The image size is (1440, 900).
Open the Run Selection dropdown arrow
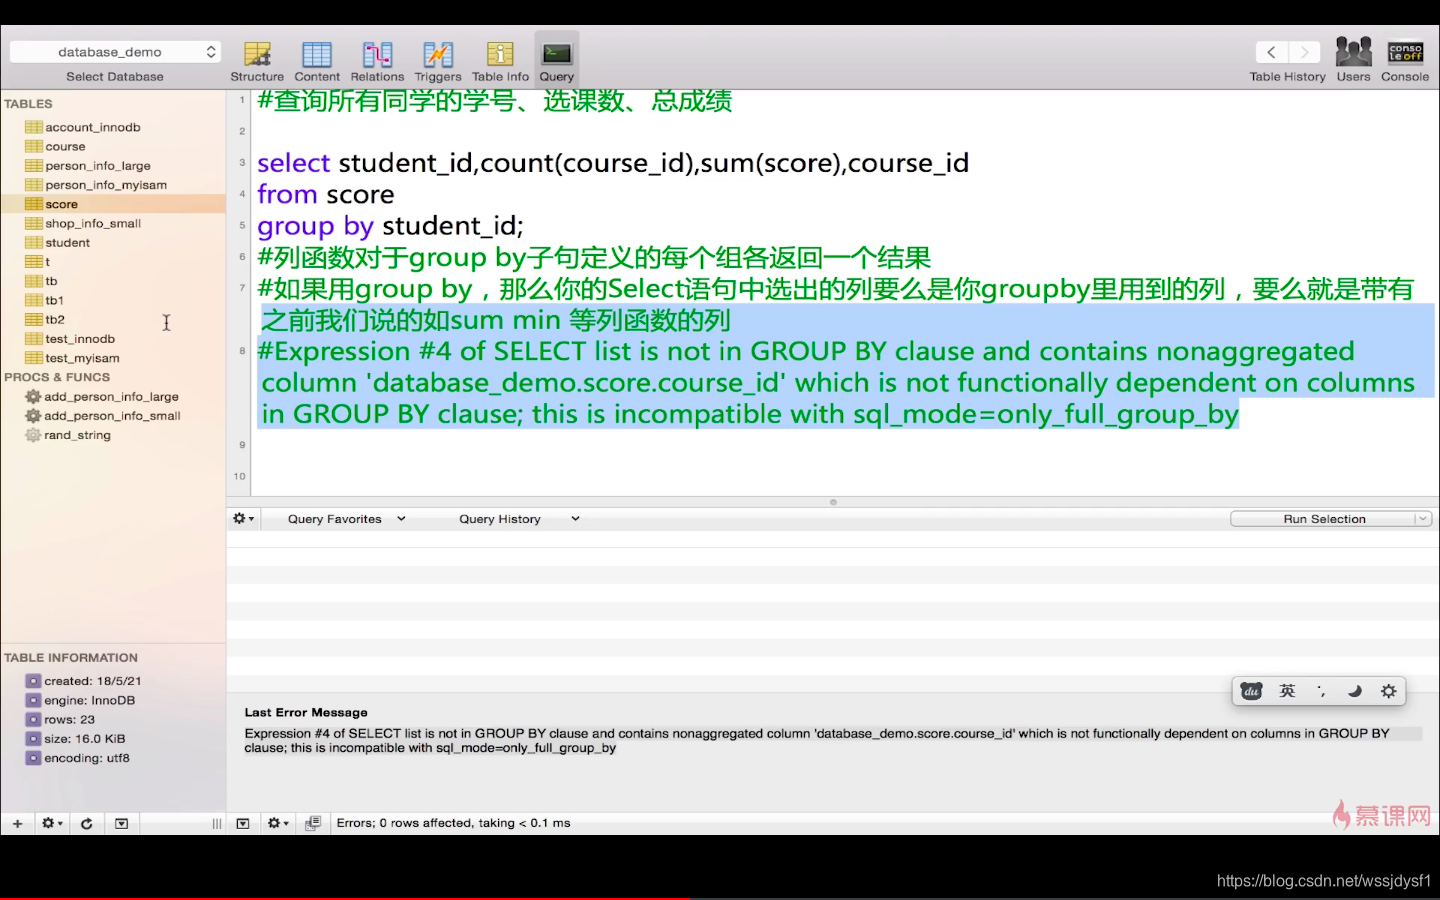point(1423,519)
